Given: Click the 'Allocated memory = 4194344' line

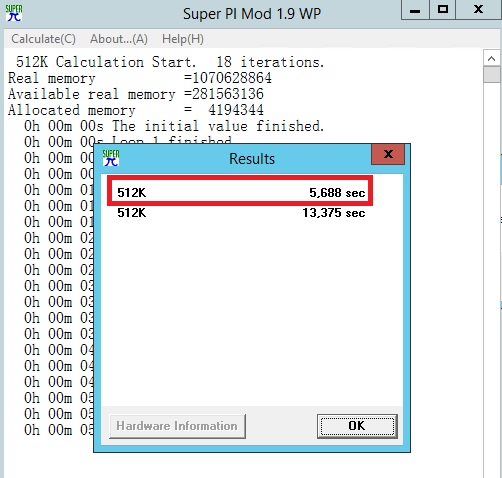Looking at the screenshot, I should click(x=136, y=110).
